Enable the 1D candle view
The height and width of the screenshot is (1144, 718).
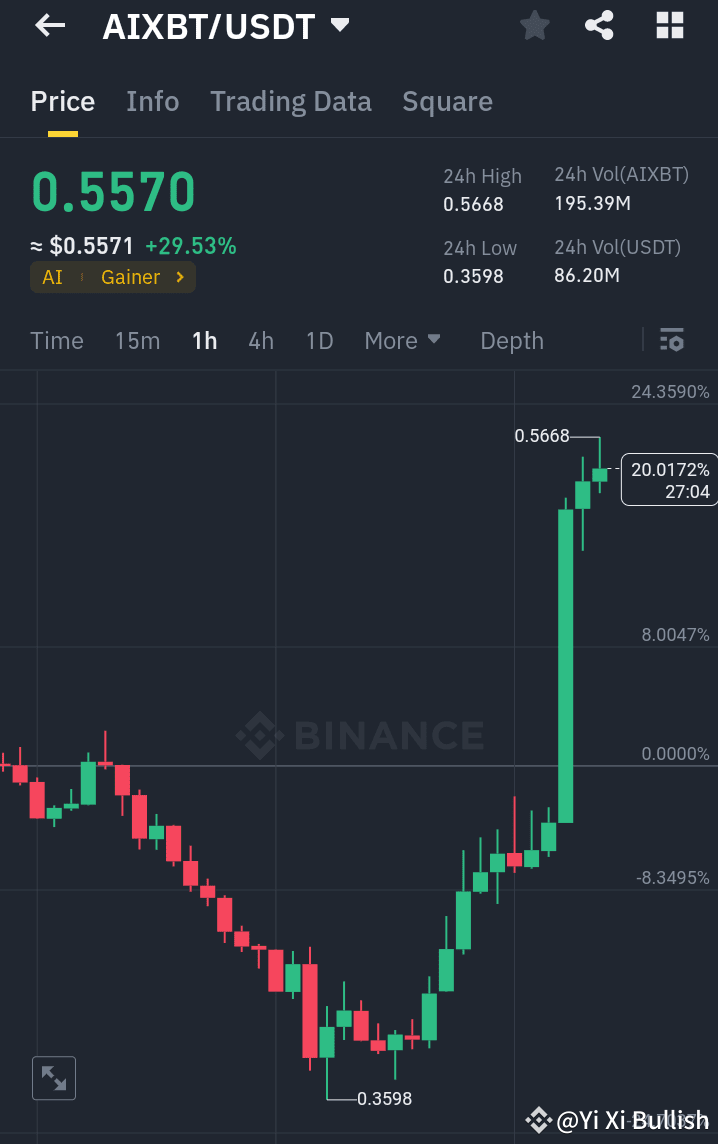pos(319,340)
